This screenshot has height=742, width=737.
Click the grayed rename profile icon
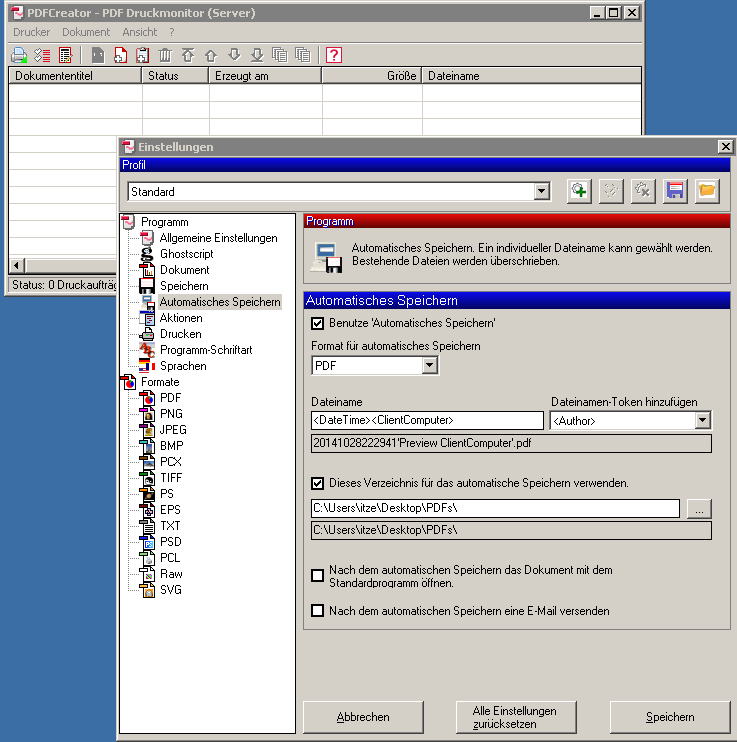611,191
